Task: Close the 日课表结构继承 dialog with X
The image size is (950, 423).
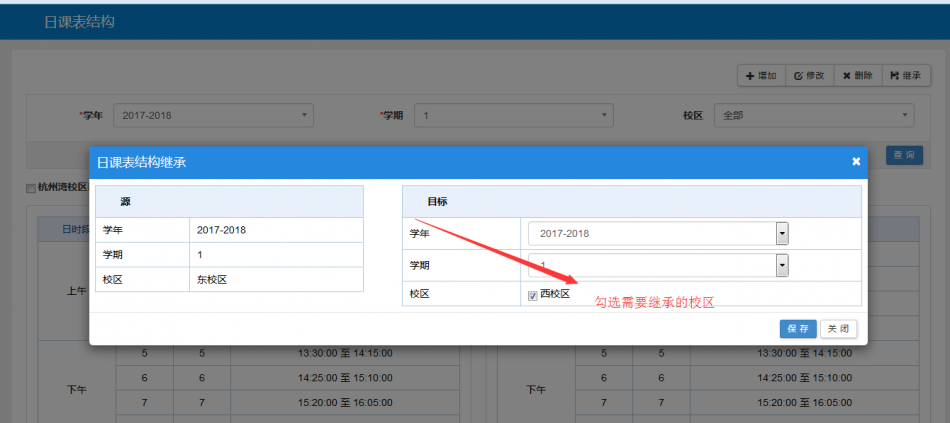Action: (856, 161)
